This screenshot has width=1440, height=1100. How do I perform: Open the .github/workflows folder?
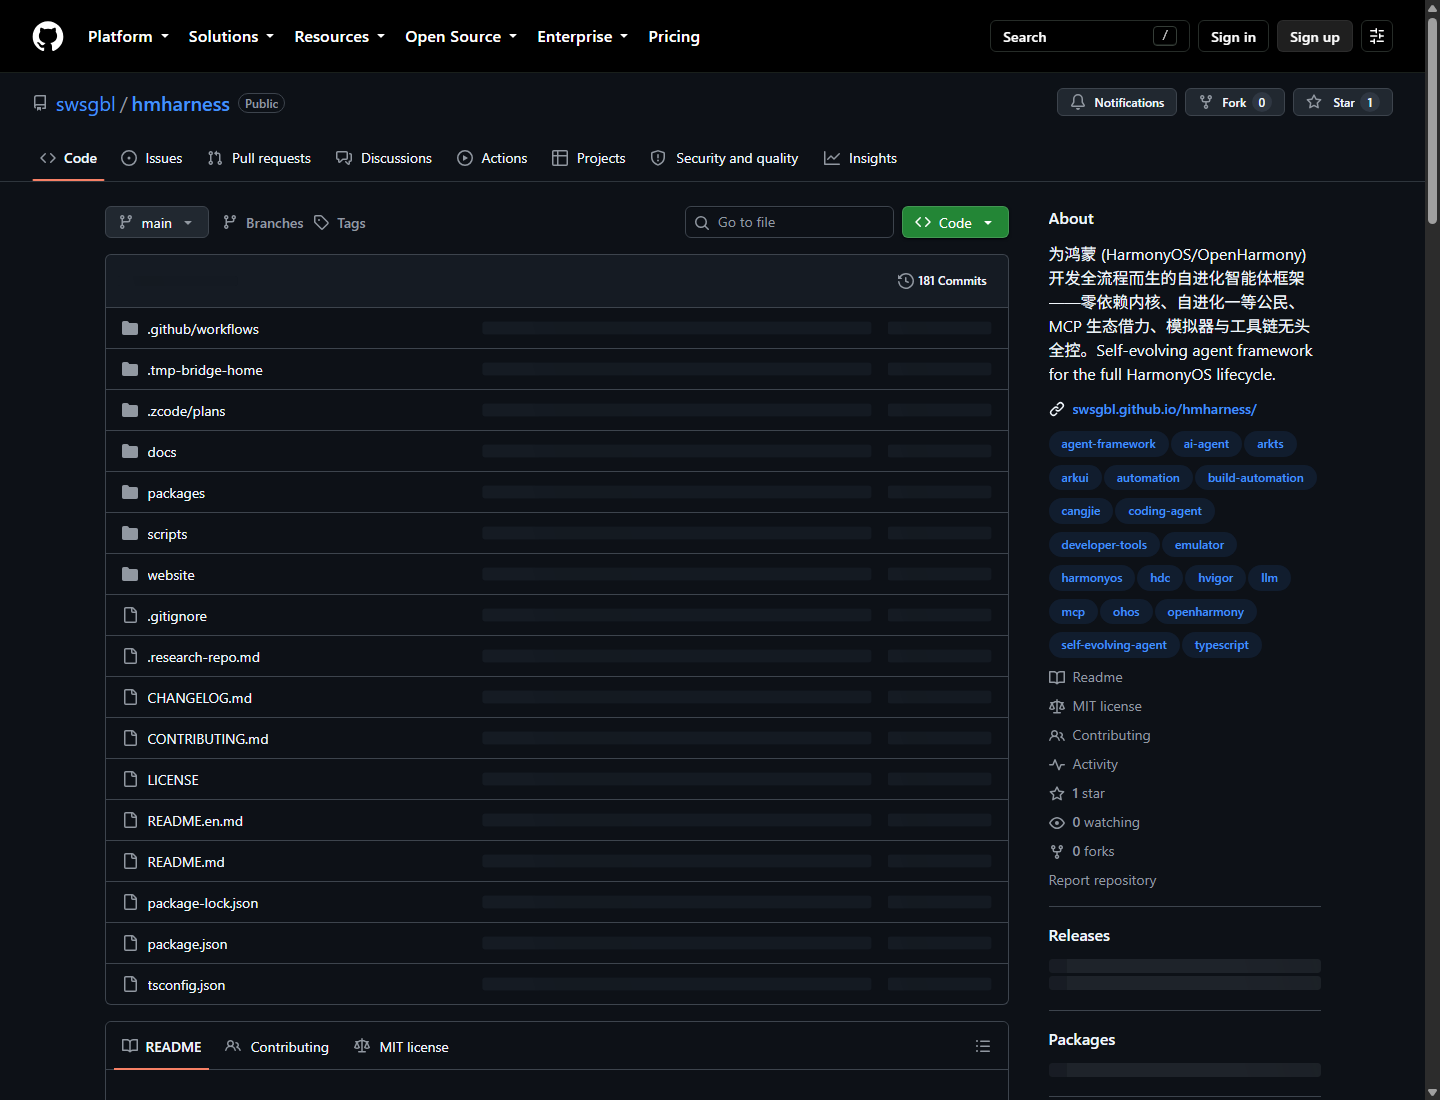(x=203, y=329)
